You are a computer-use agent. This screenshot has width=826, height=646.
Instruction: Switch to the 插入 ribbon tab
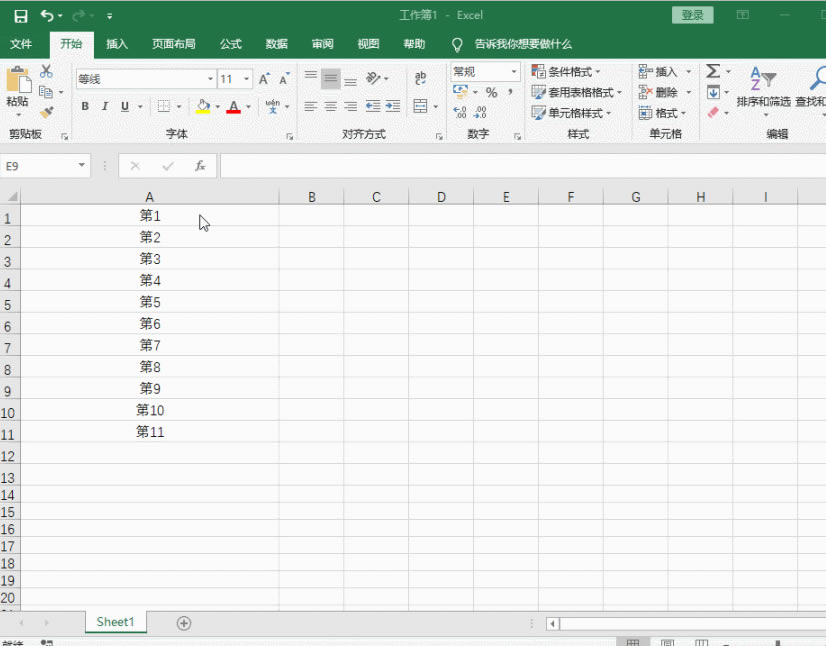point(116,44)
